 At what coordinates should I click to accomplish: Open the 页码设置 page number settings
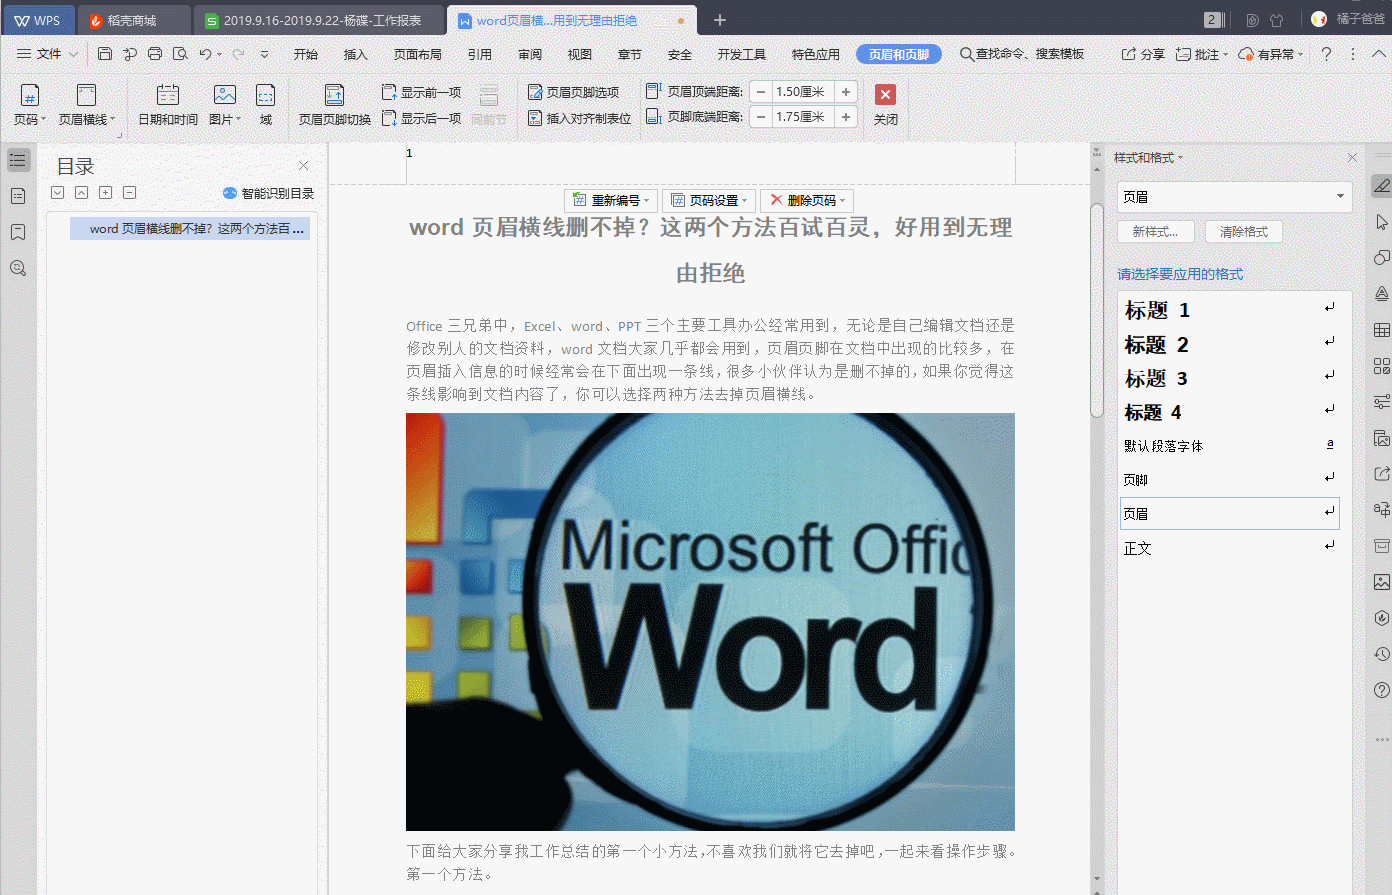707,200
